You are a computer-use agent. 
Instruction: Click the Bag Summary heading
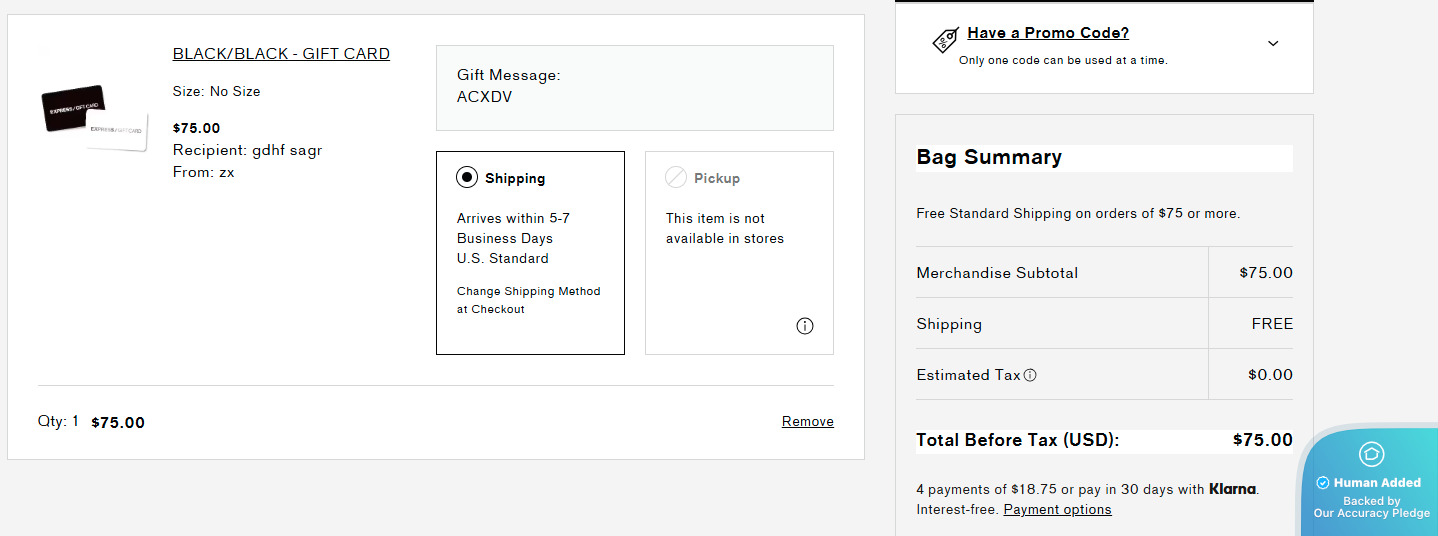point(989,157)
